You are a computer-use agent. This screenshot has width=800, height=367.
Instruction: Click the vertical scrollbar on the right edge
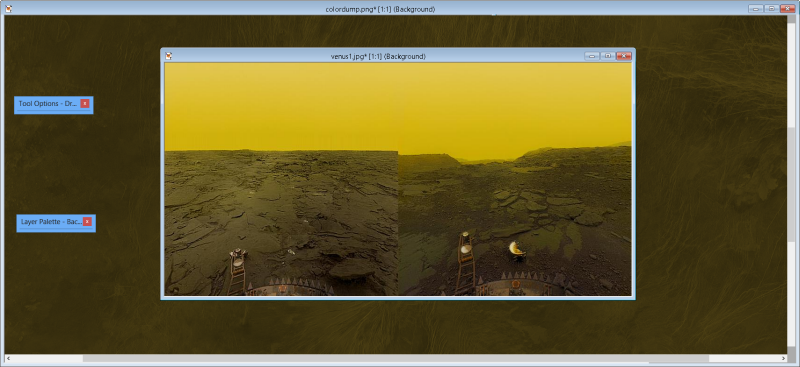[x=791, y=184]
